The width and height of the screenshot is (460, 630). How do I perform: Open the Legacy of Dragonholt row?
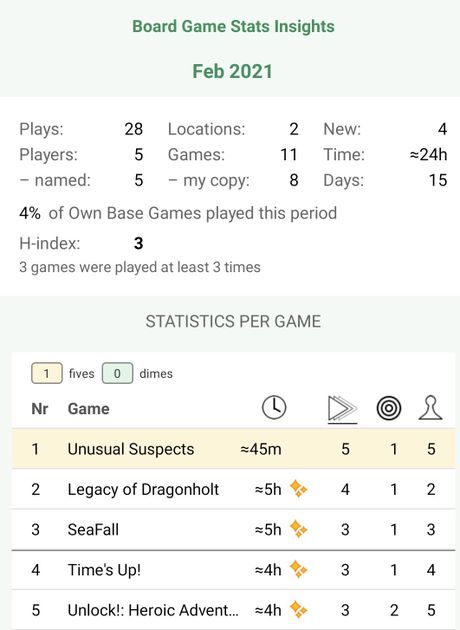click(x=233, y=489)
